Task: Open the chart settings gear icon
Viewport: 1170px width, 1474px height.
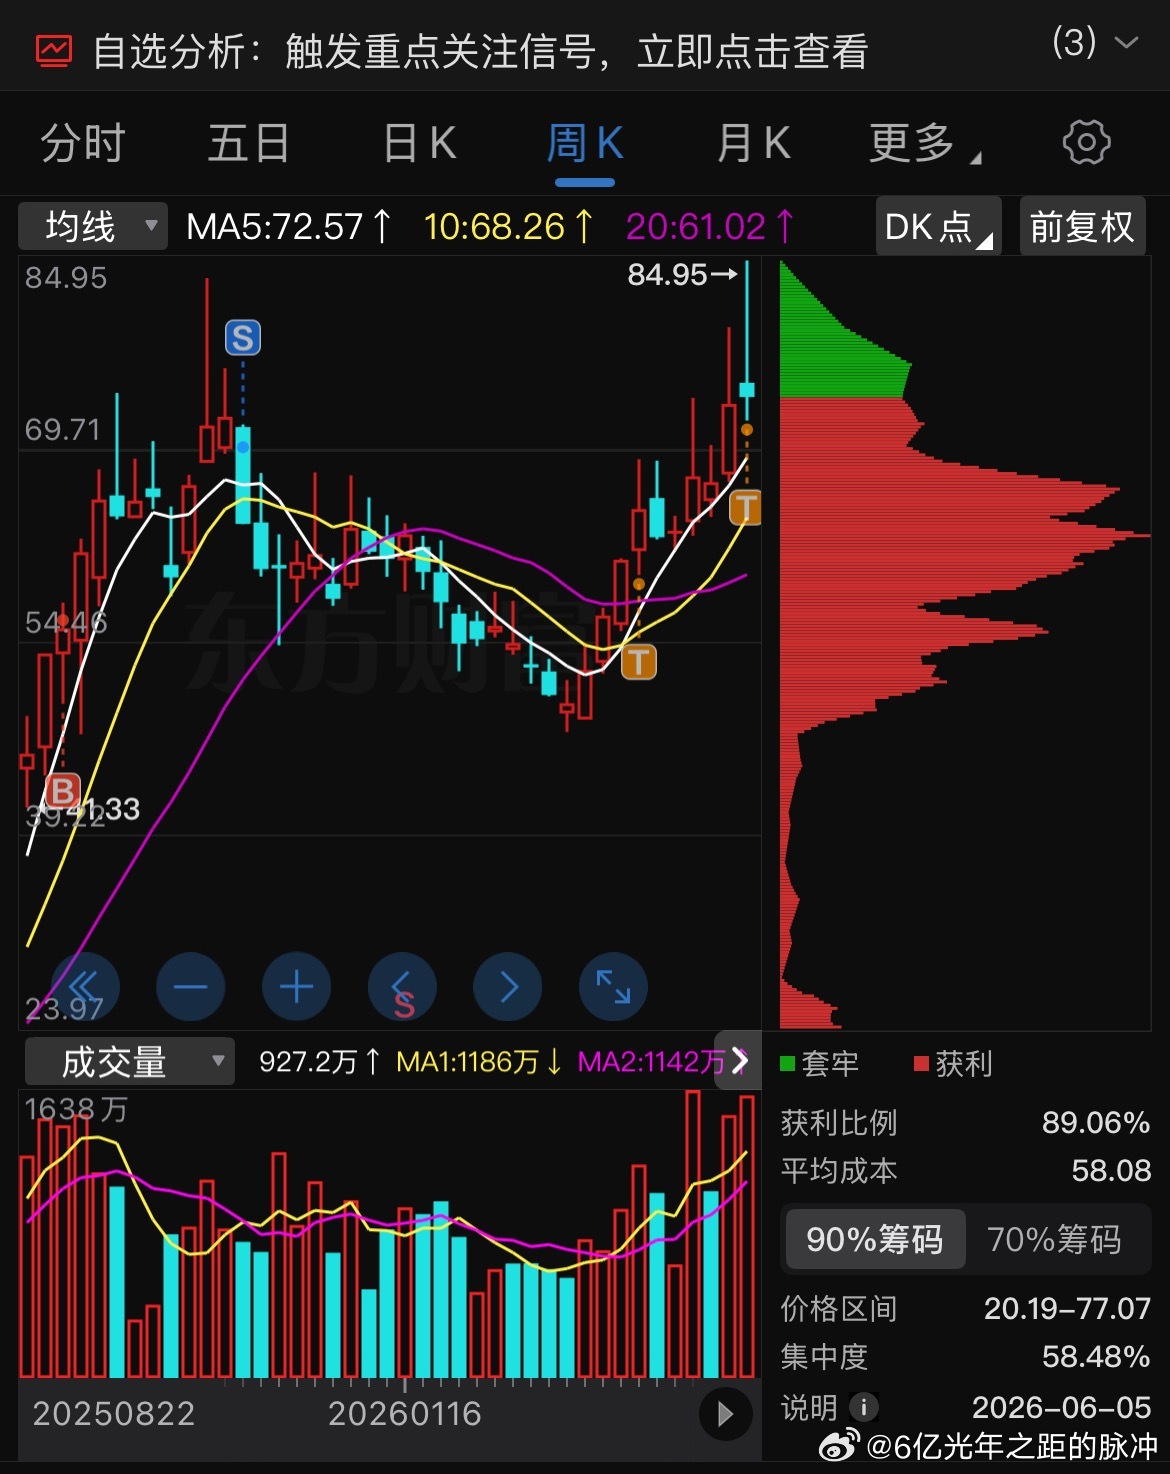Action: tap(1086, 143)
